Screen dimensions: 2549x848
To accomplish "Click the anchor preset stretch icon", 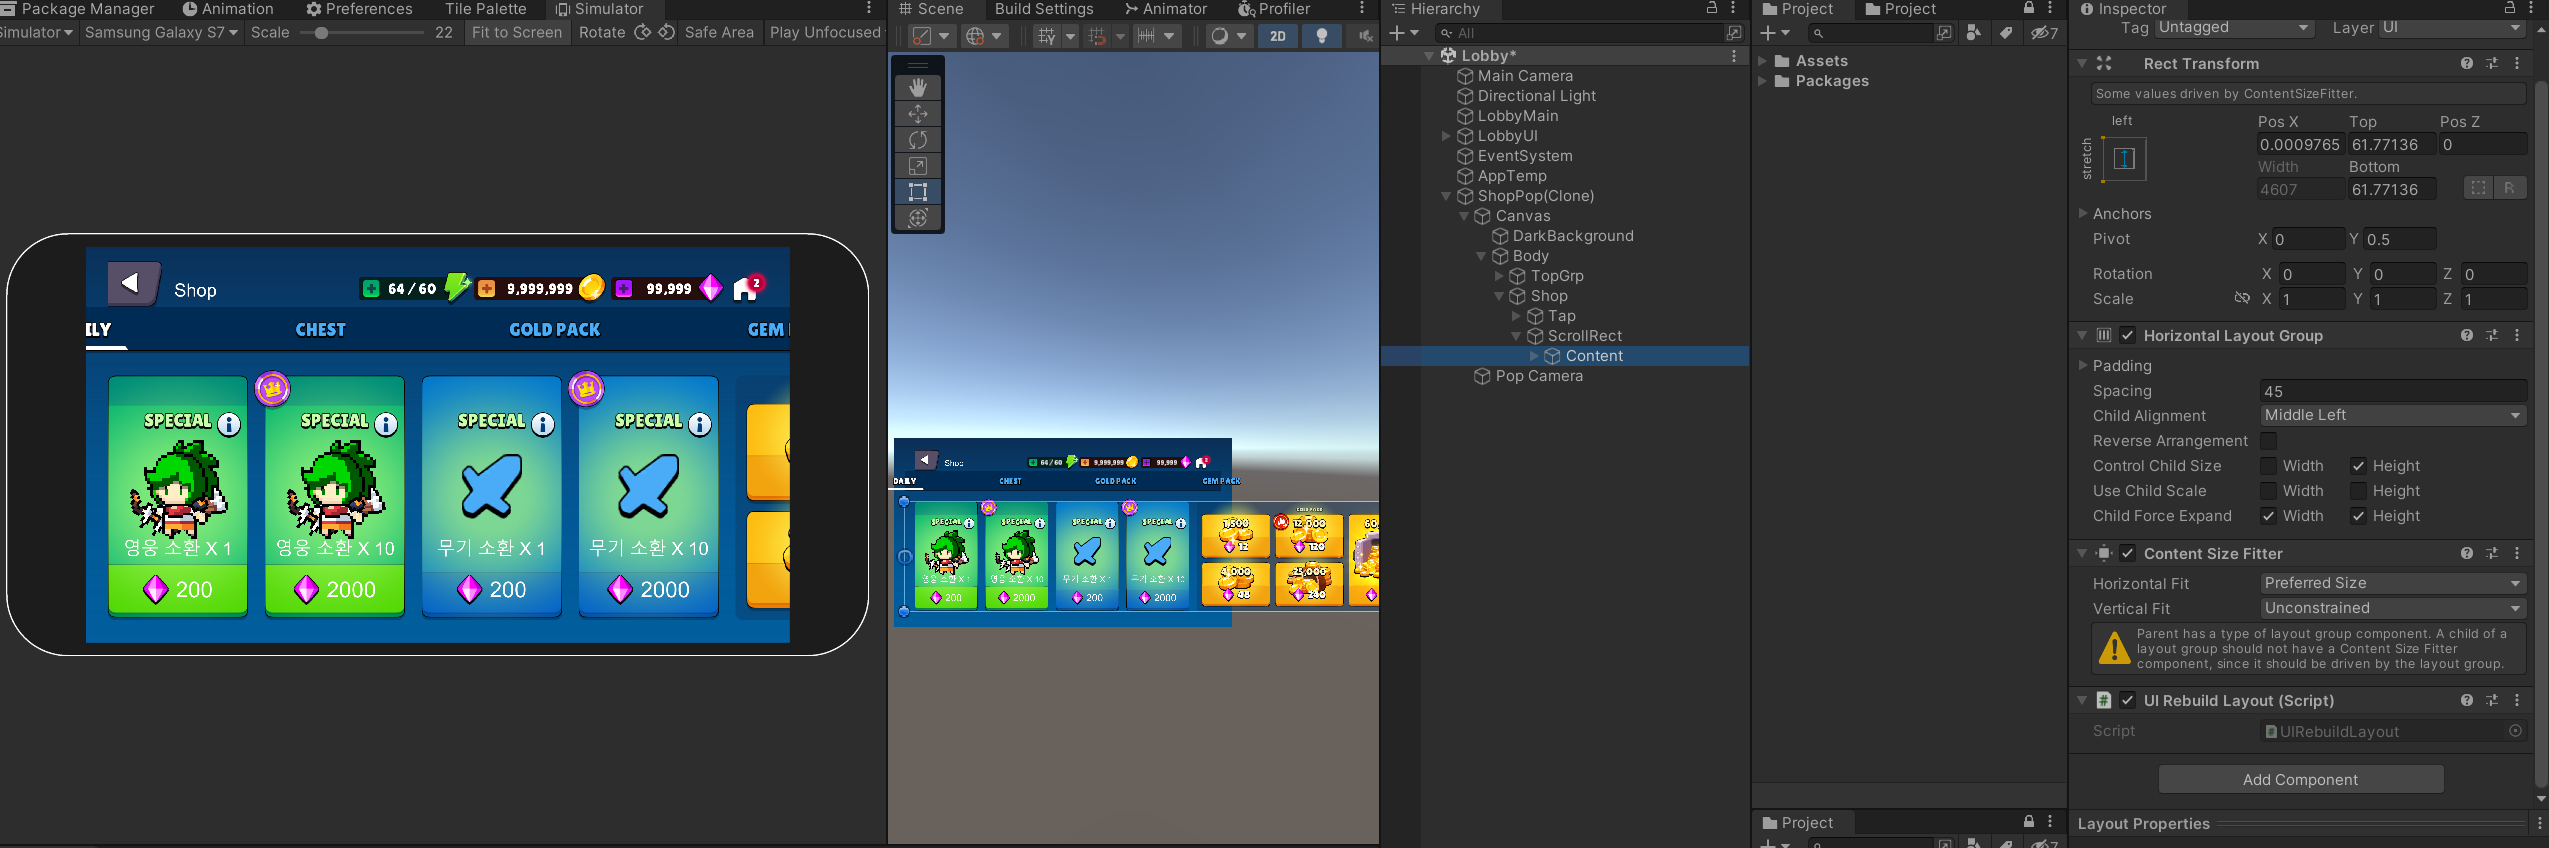I will click(2125, 159).
